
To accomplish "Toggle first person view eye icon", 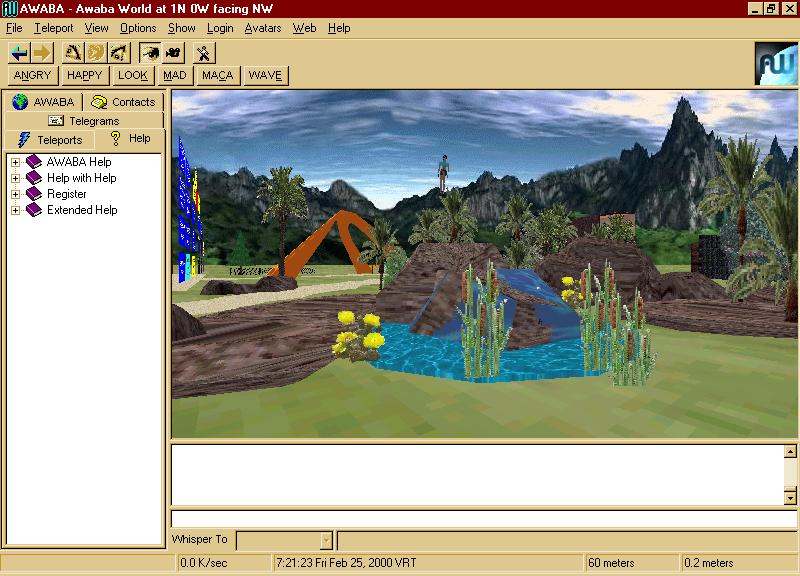I will click(149, 53).
